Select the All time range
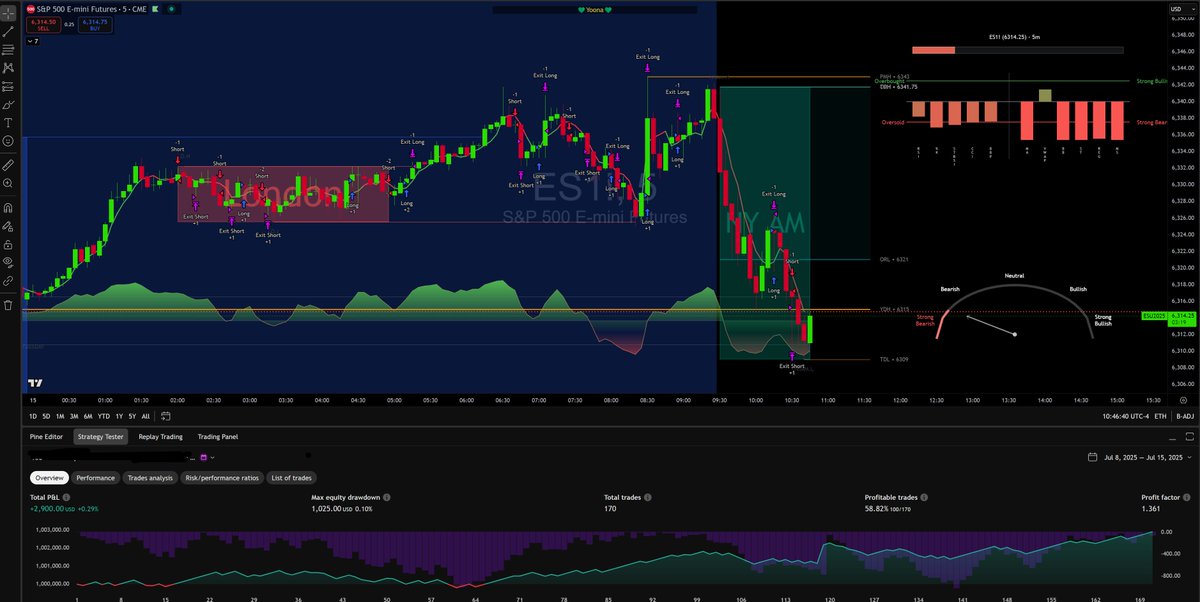1200x602 pixels. (147, 415)
